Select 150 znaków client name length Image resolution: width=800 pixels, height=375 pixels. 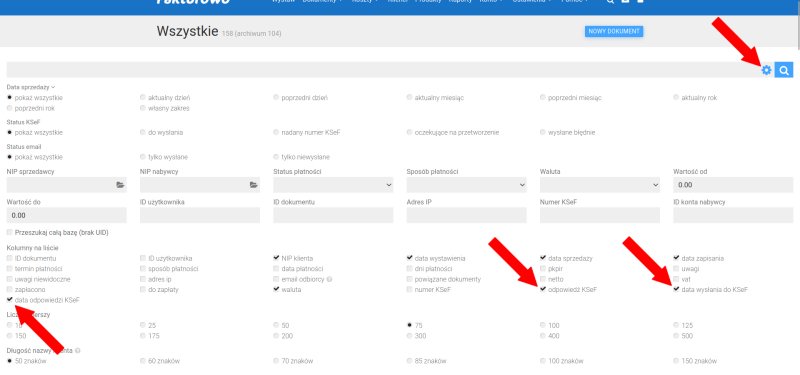676,361
